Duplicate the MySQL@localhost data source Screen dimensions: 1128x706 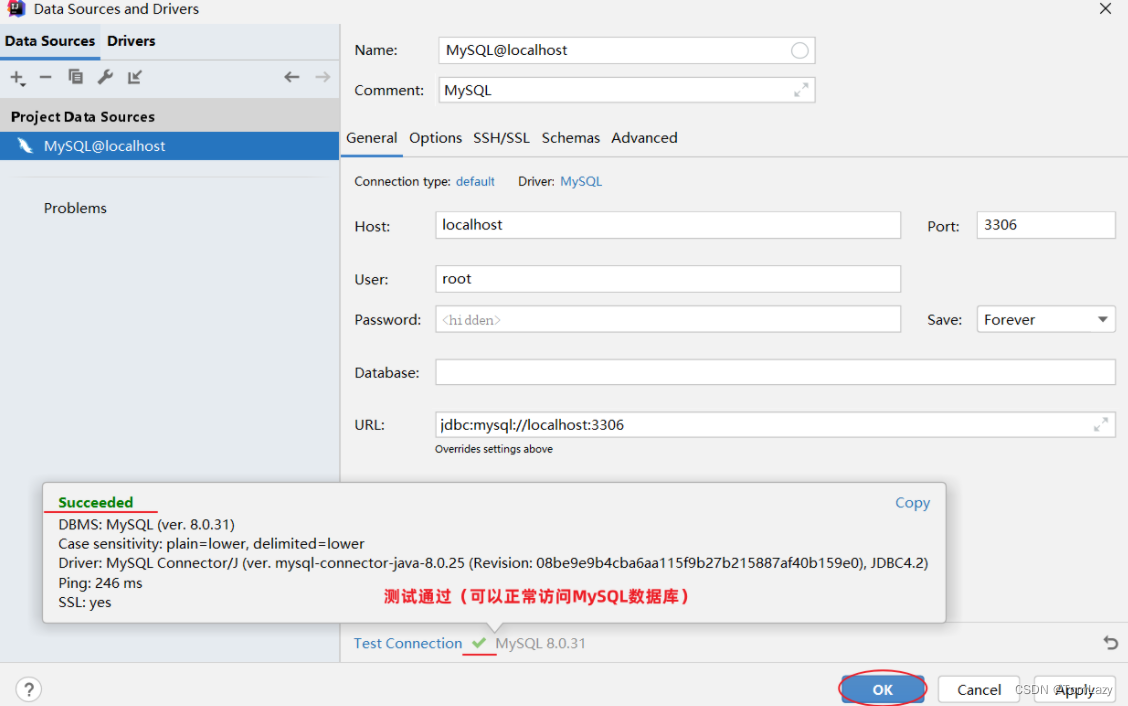(75, 77)
